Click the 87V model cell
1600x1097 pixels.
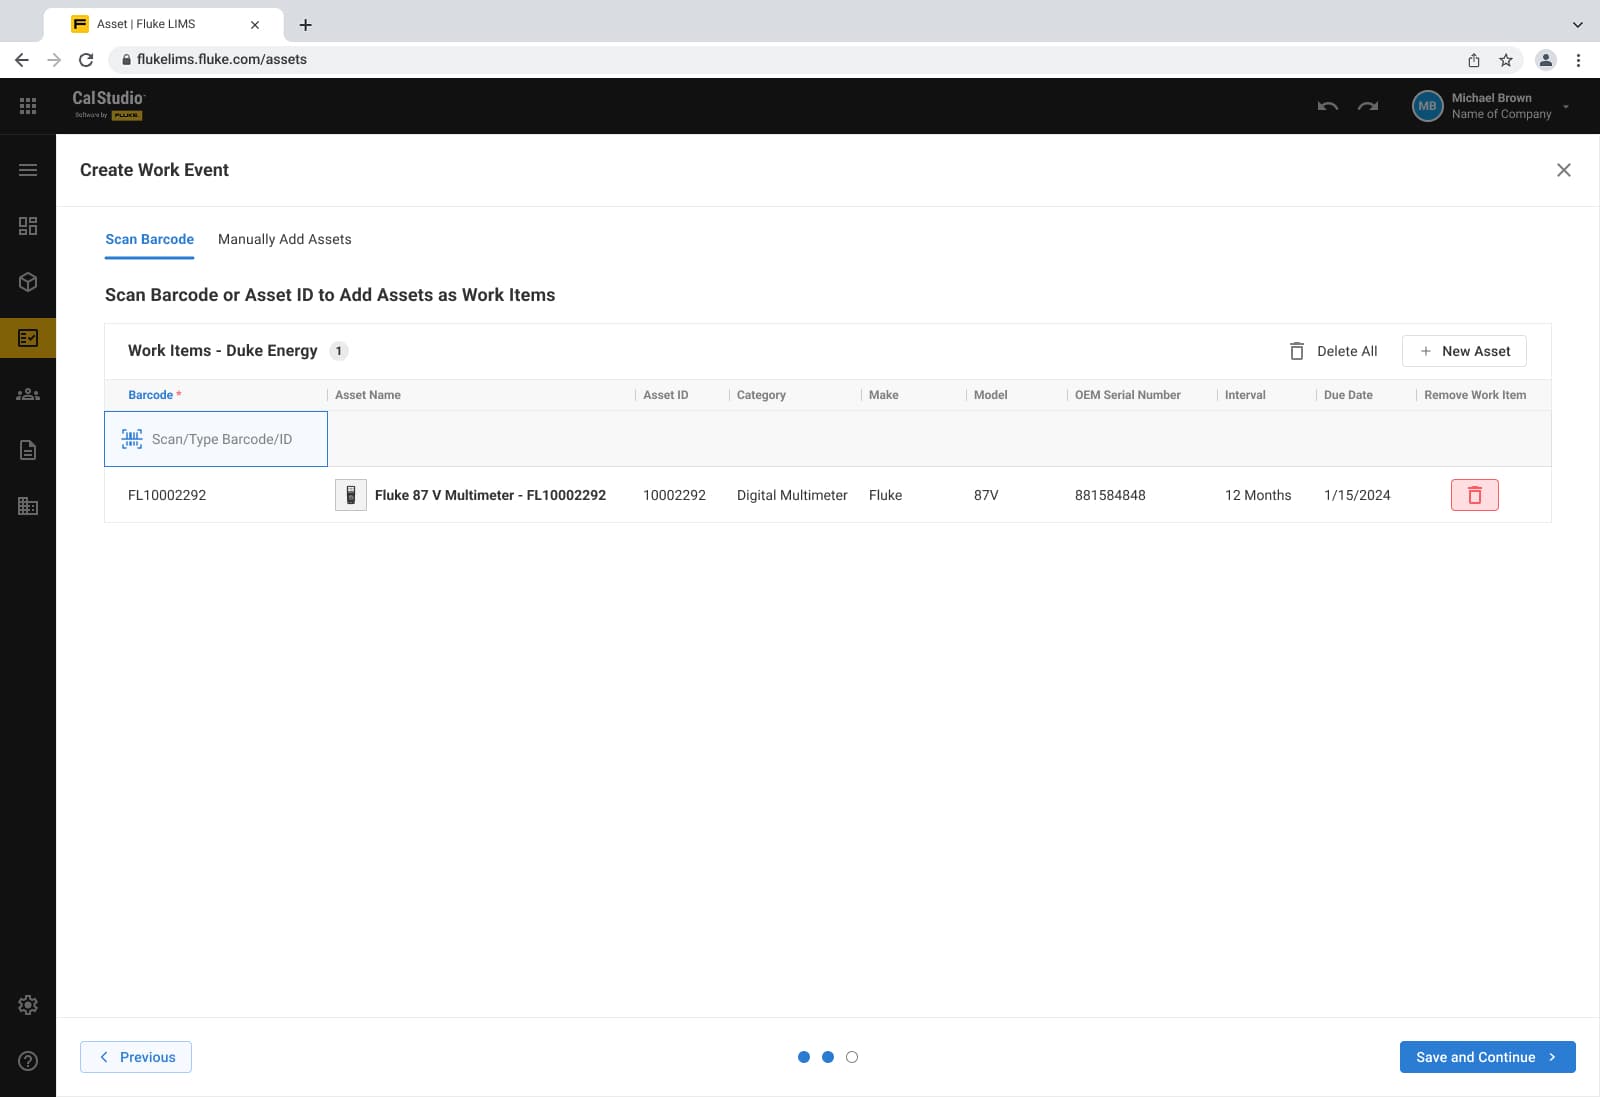[x=986, y=495]
